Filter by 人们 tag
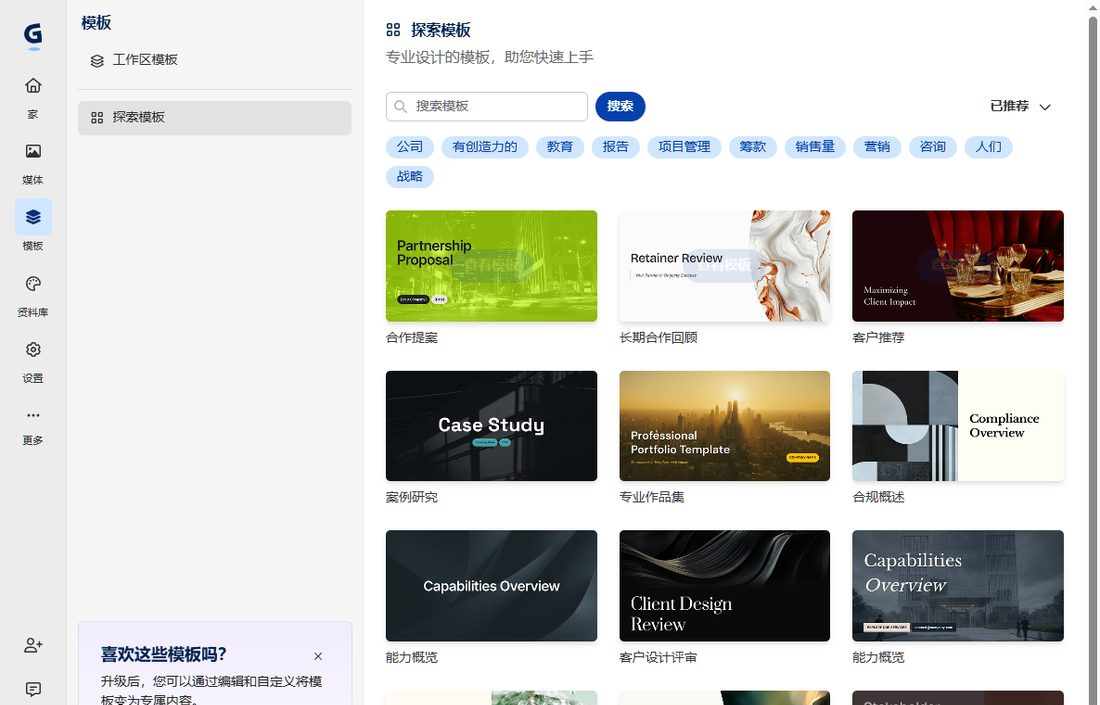 pyautogui.click(x=988, y=147)
